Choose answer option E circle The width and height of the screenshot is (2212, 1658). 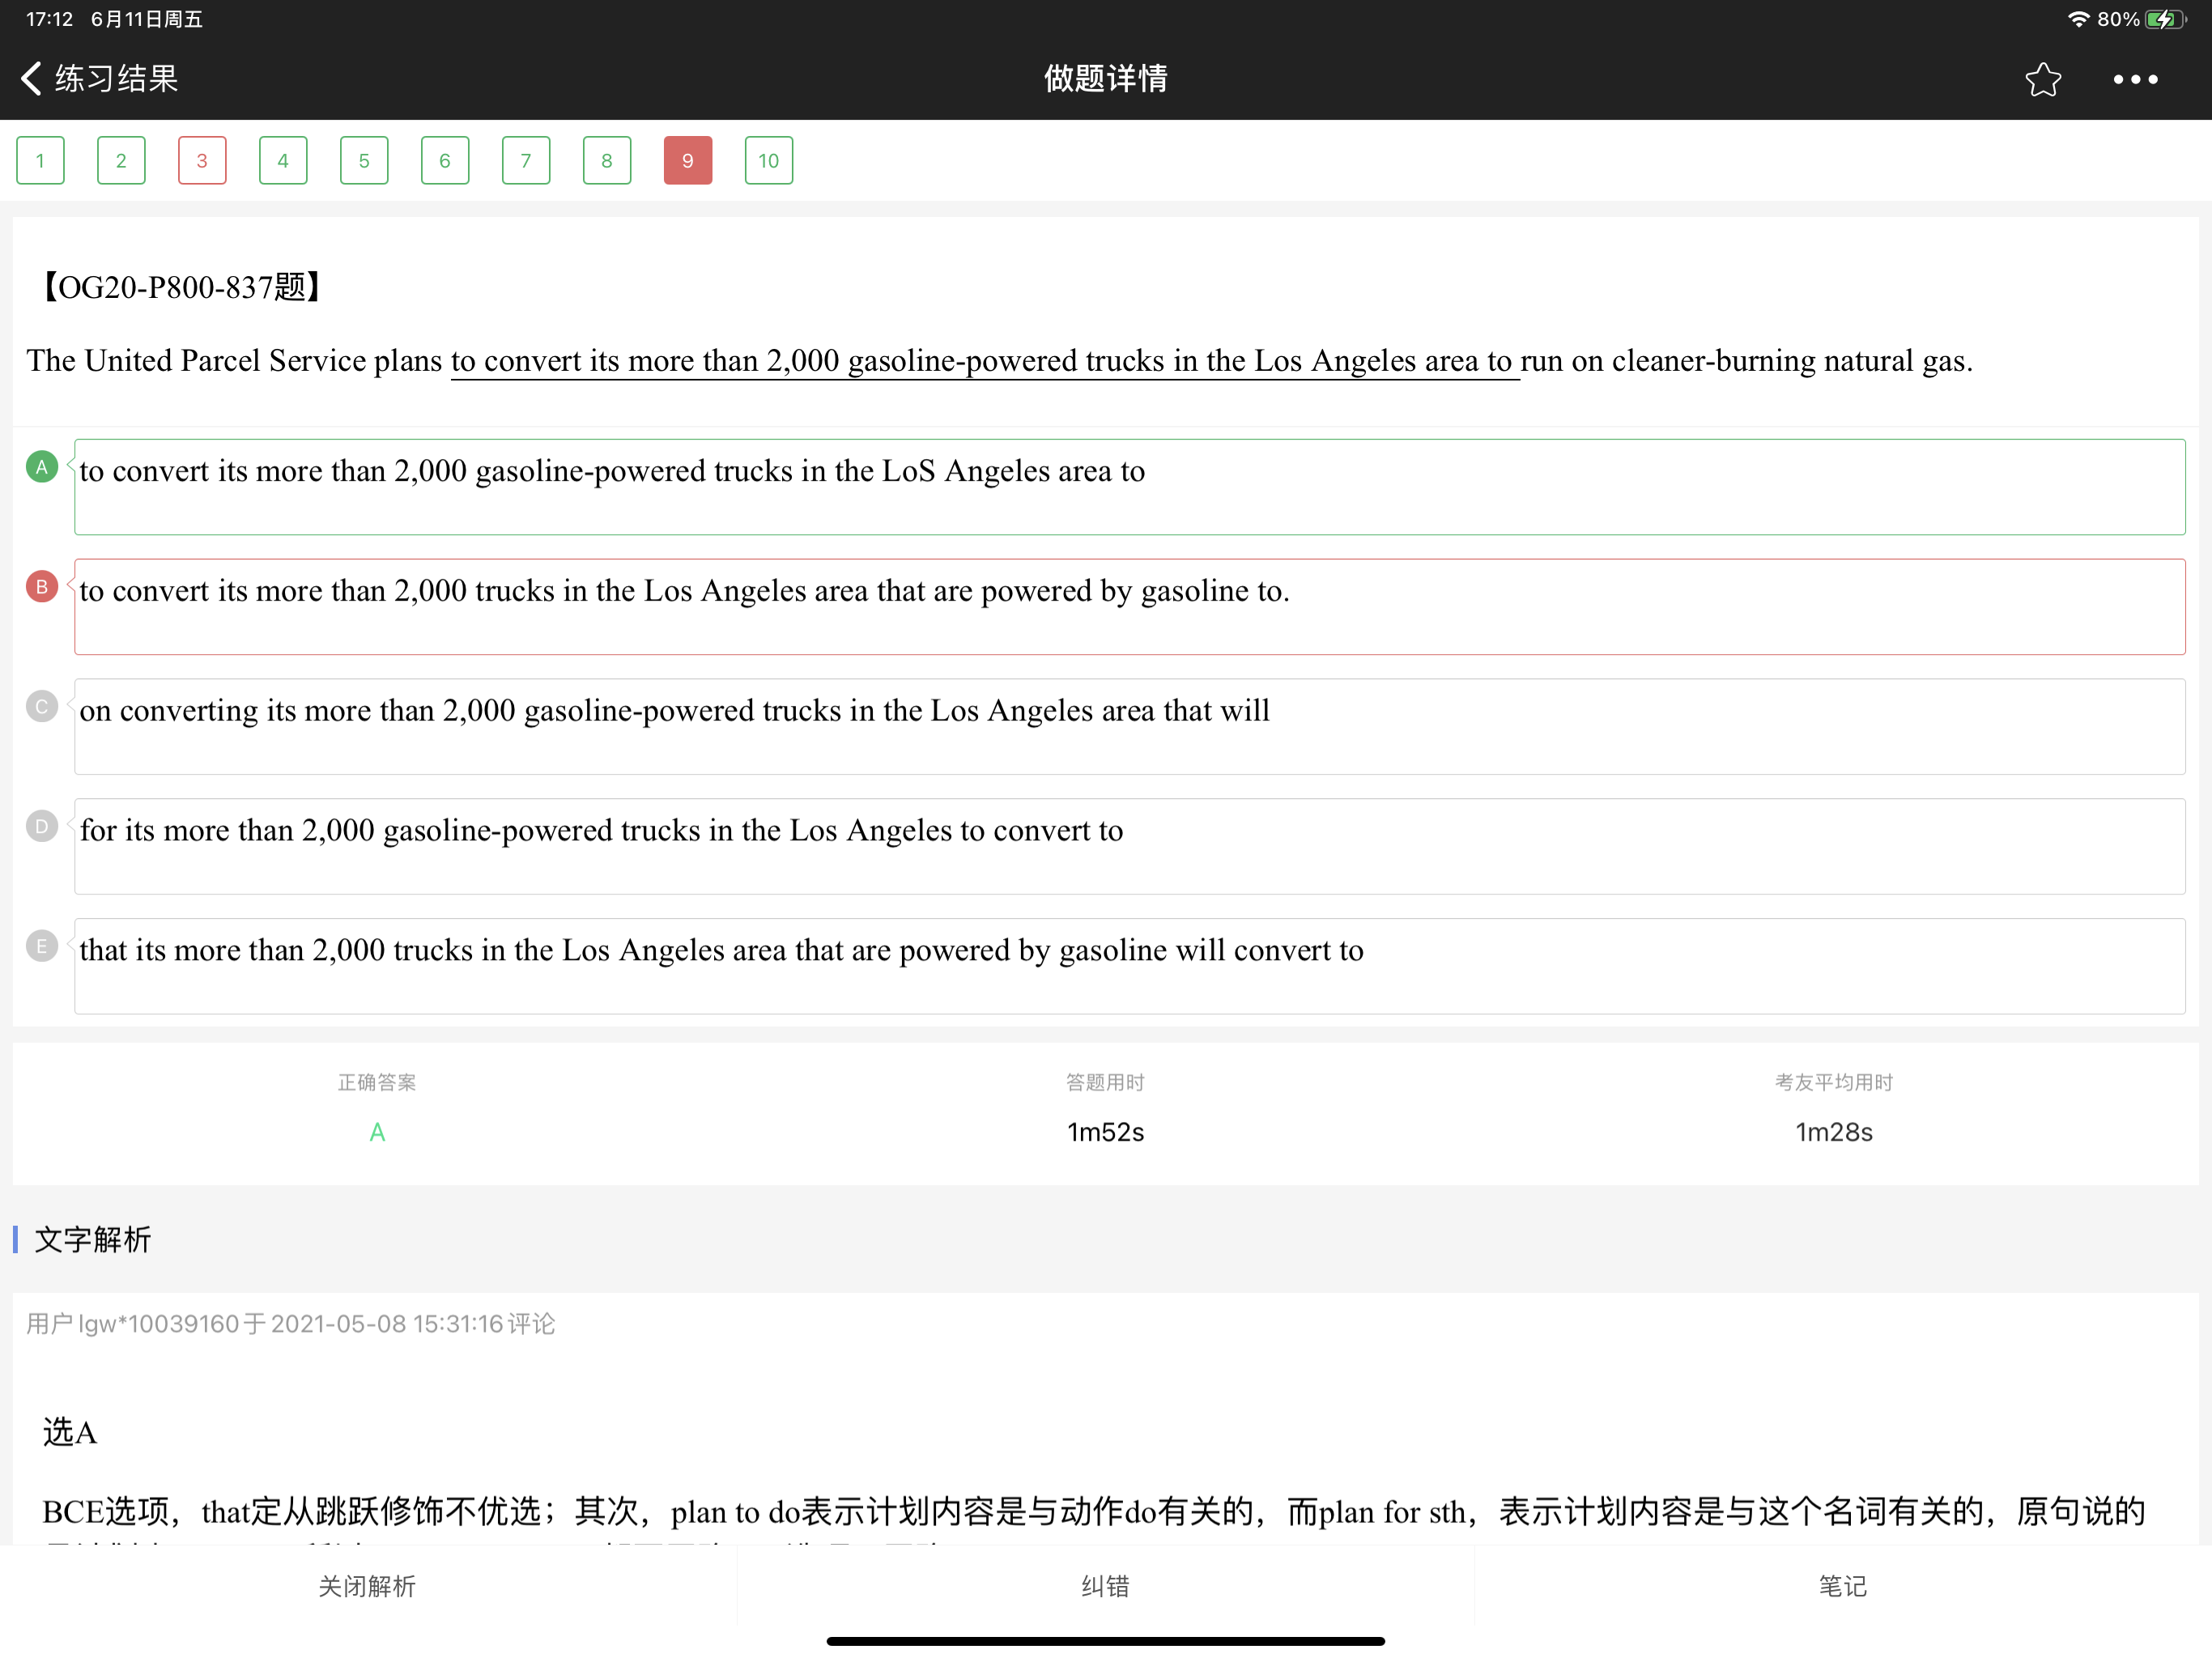coord(41,946)
